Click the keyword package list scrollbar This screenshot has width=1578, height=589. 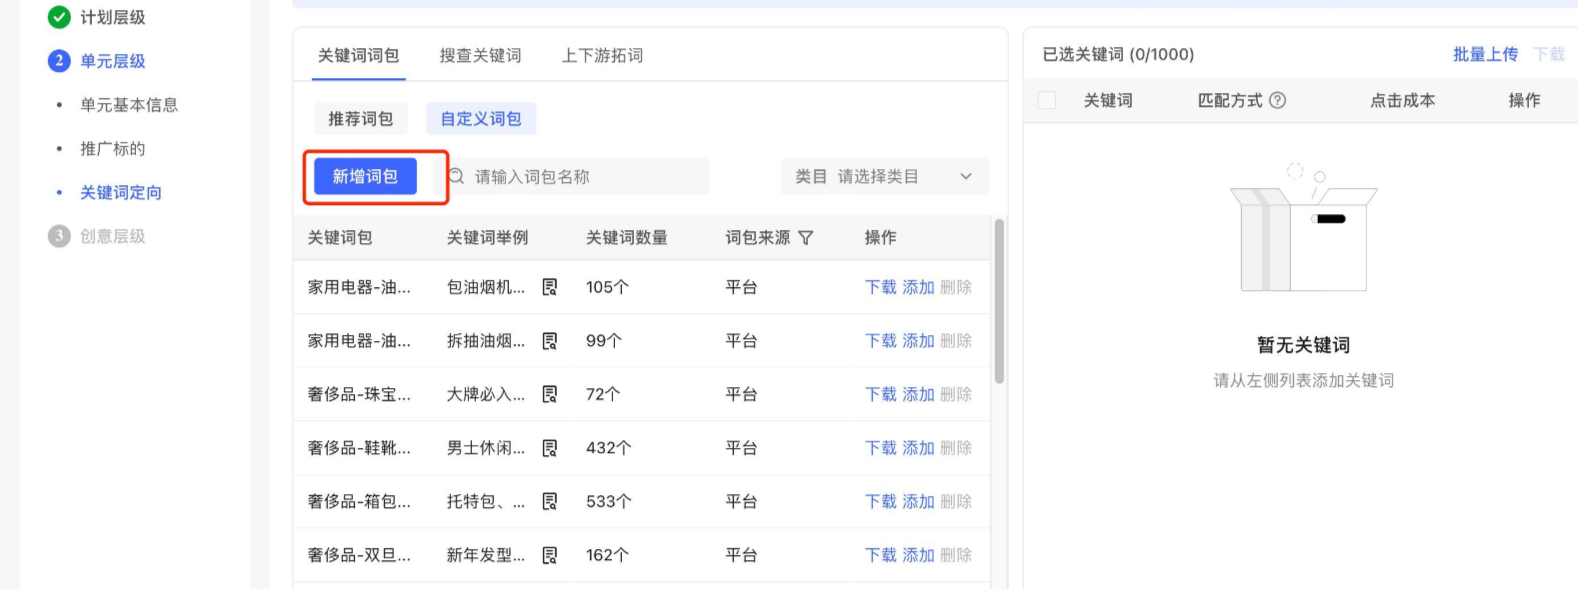pyautogui.click(x=999, y=300)
